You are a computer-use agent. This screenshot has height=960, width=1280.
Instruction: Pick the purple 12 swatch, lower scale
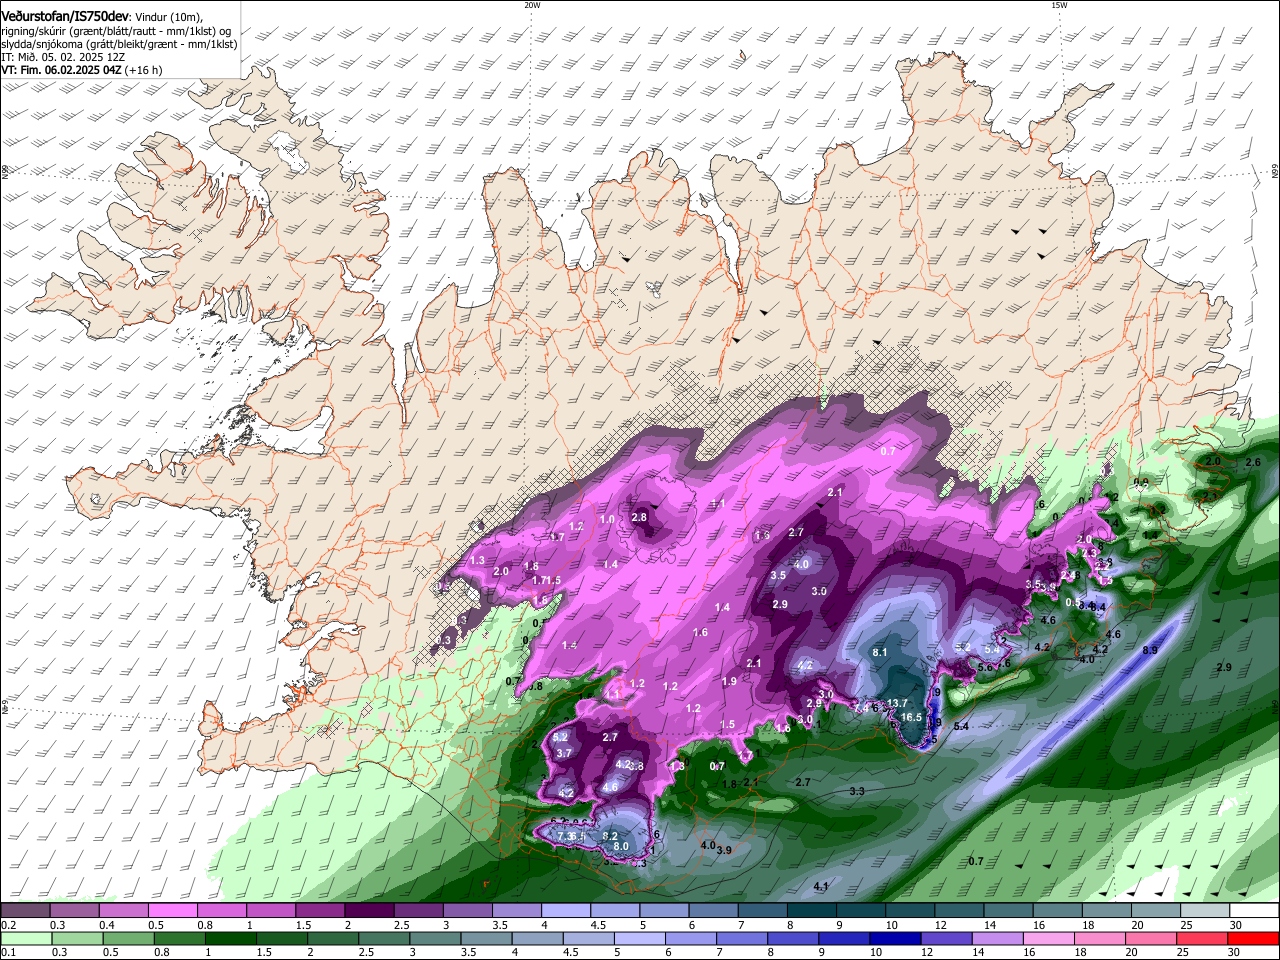point(946,938)
